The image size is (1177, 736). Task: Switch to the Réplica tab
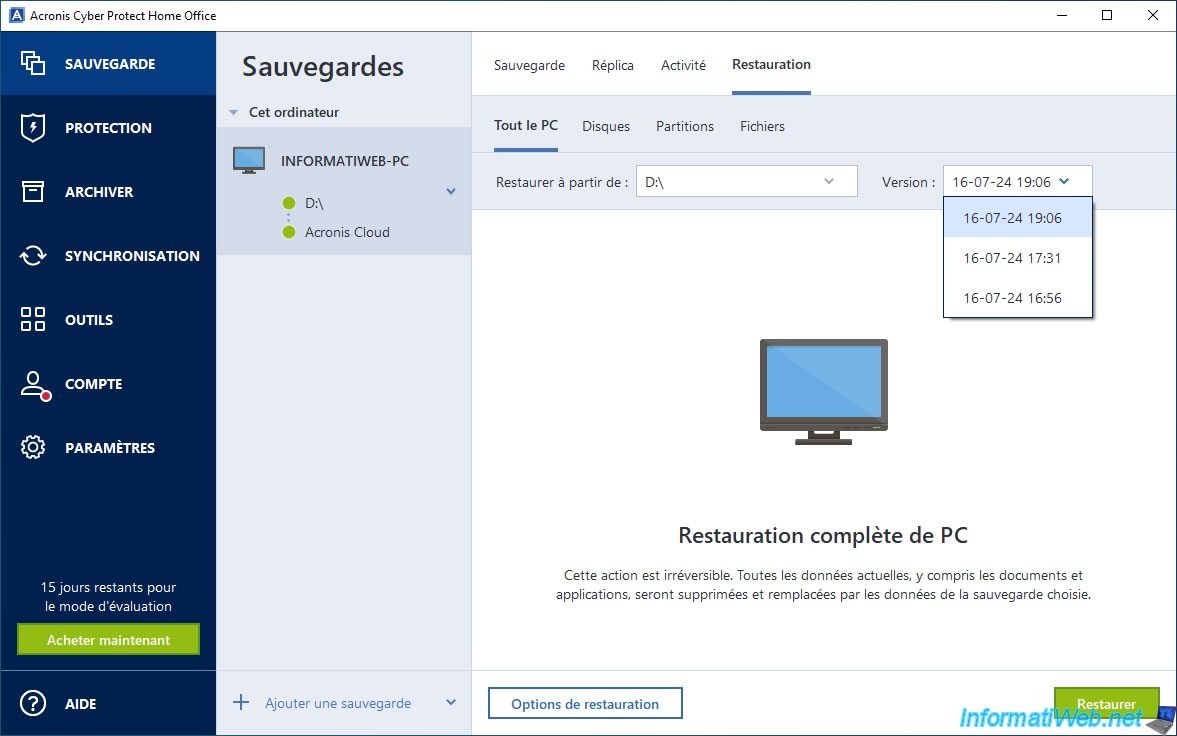pos(613,65)
